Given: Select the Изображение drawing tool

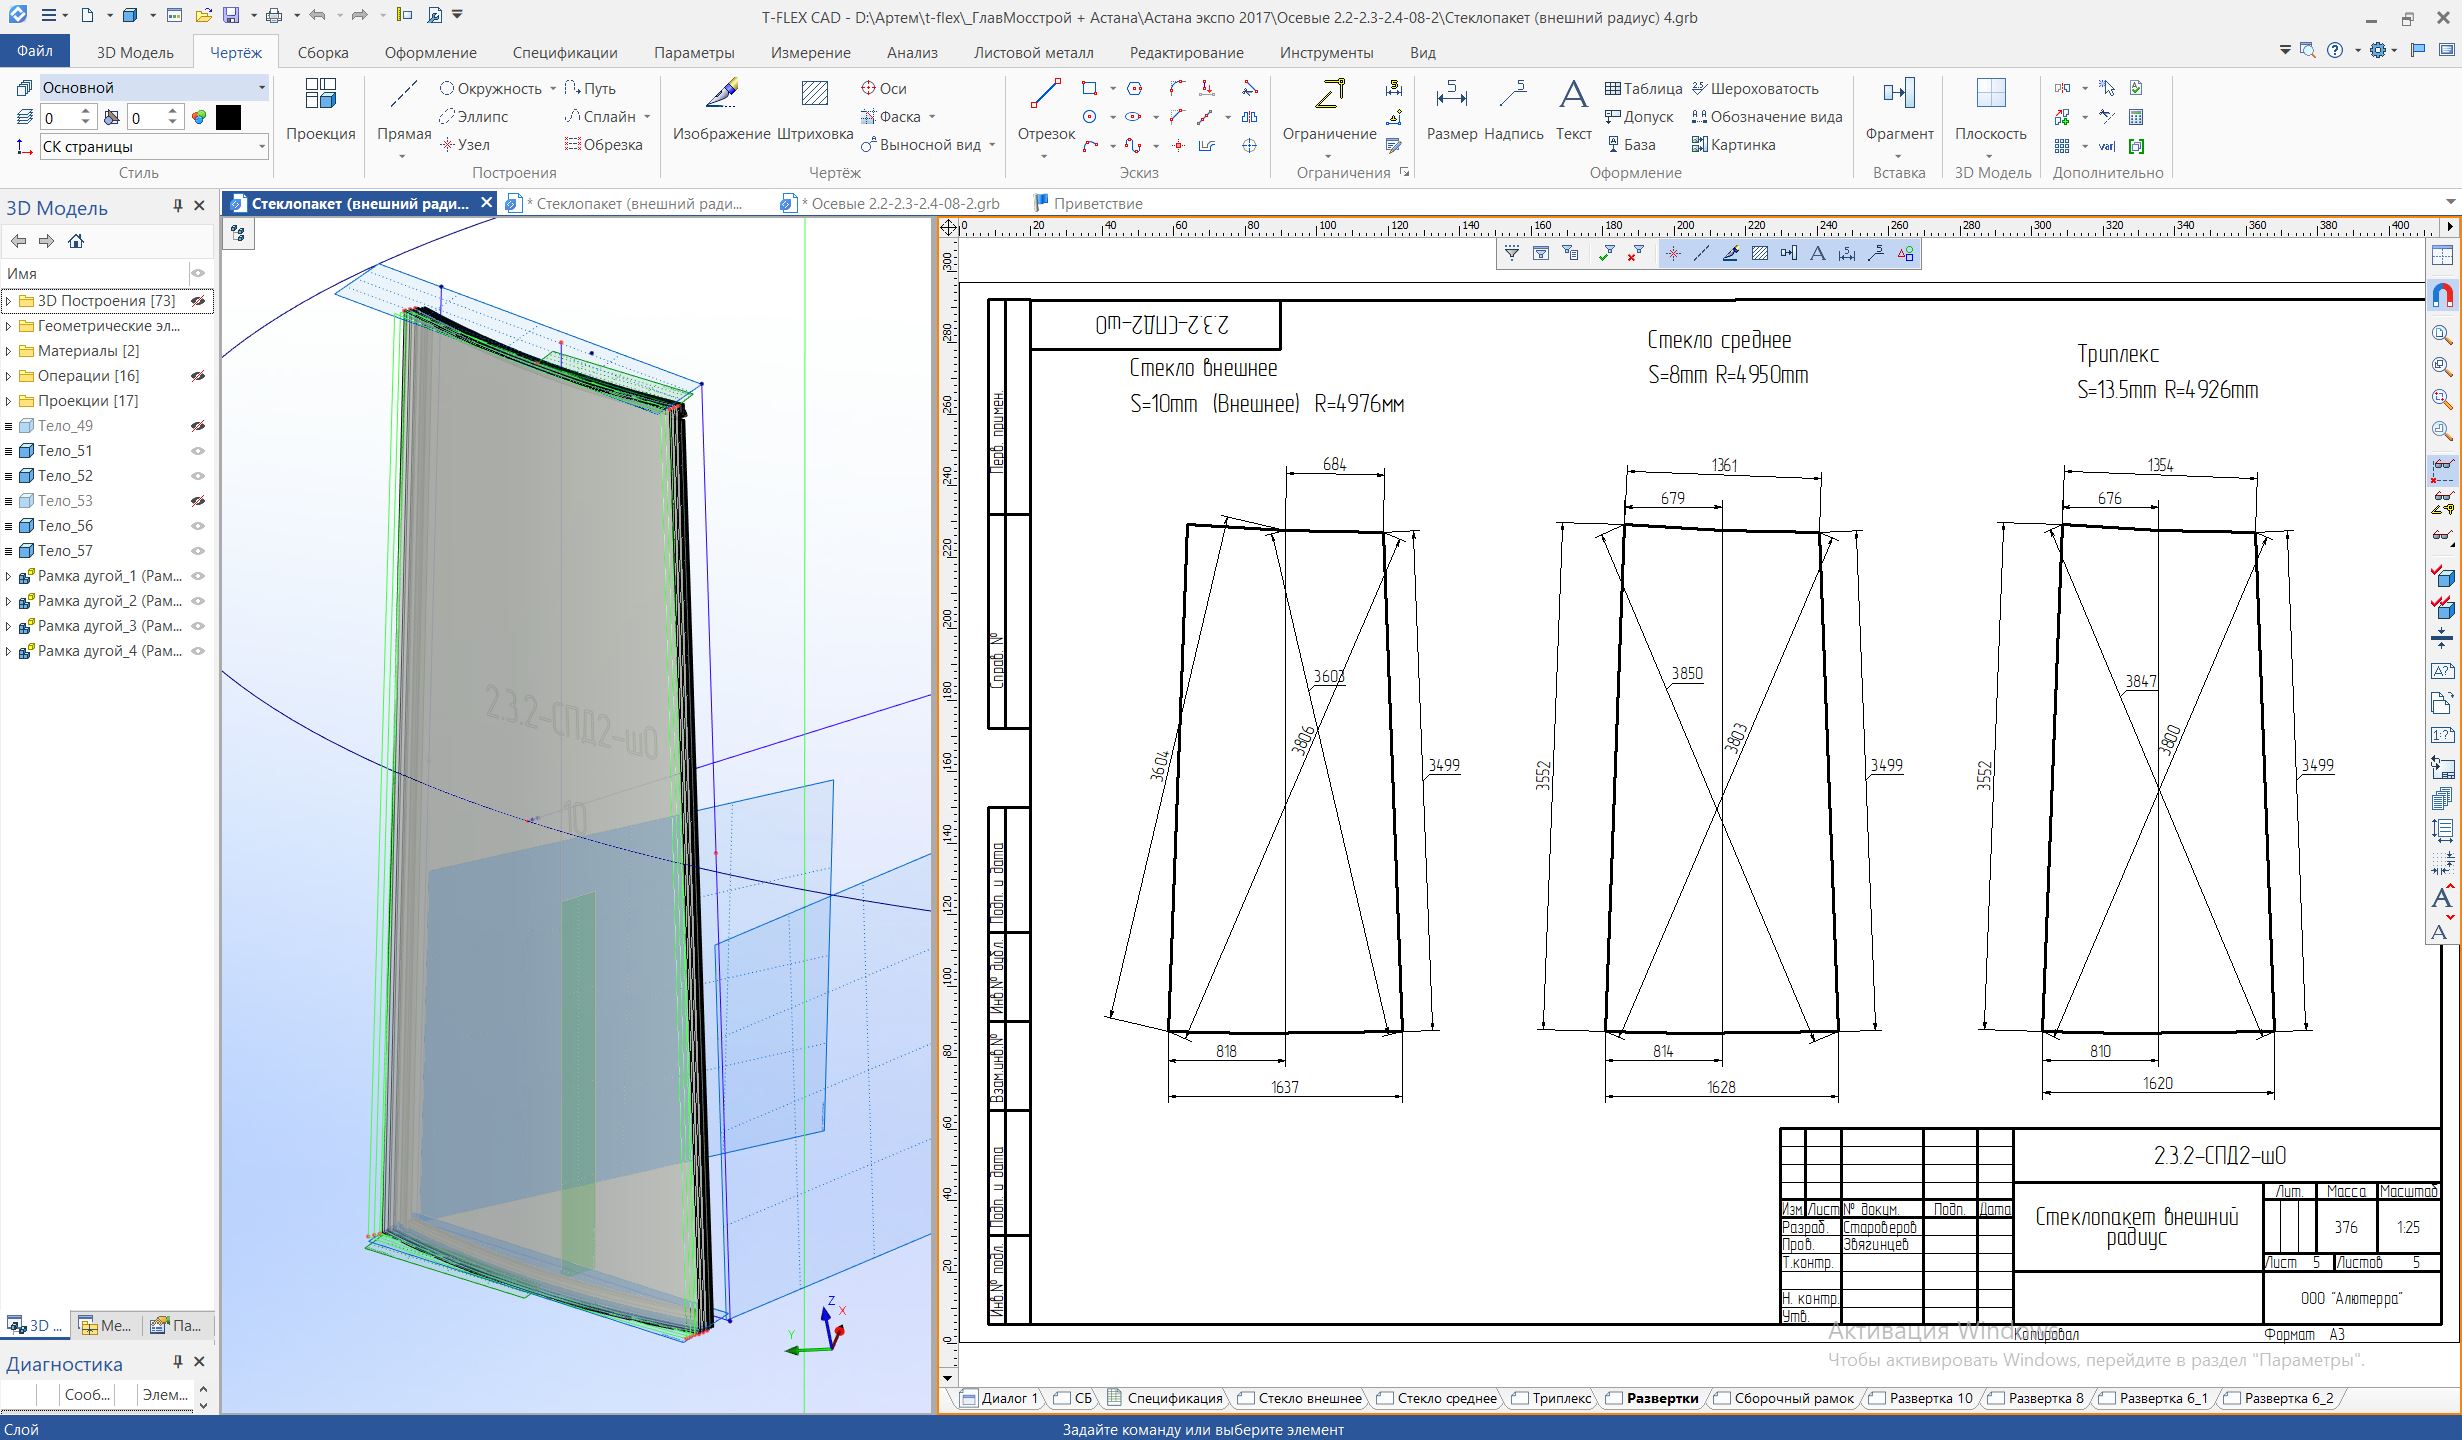Looking at the screenshot, I should (x=721, y=110).
